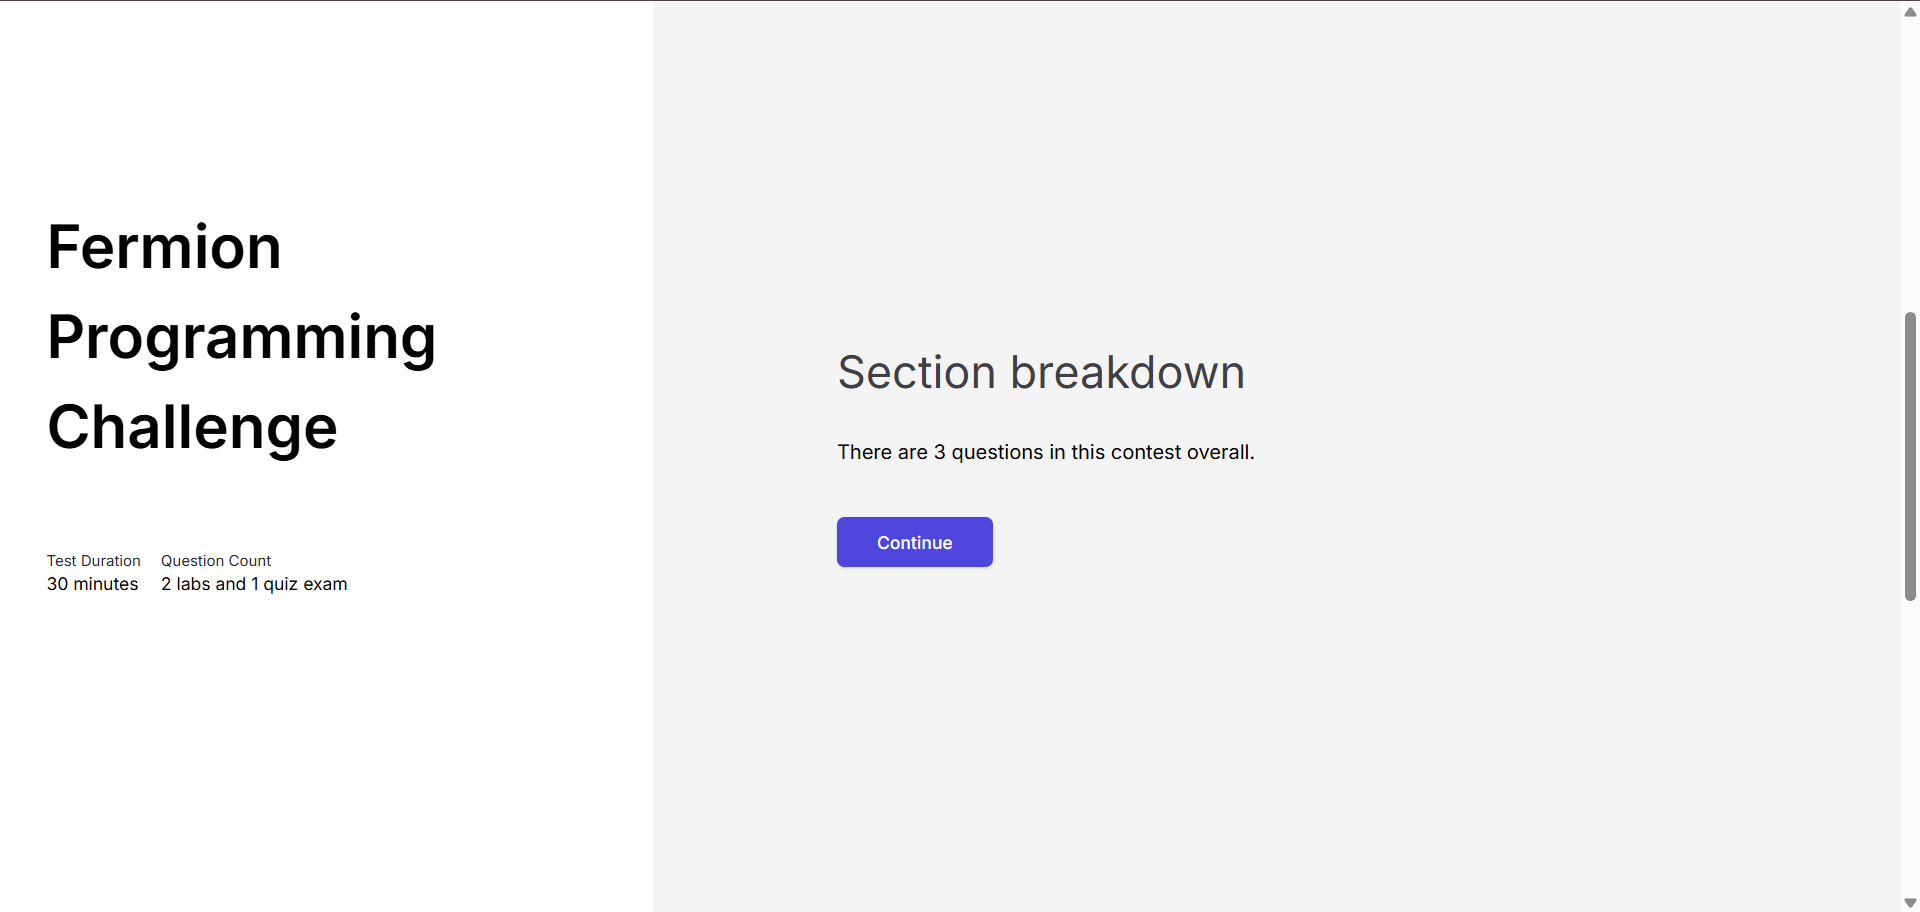Click the Continue button

tap(914, 542)
